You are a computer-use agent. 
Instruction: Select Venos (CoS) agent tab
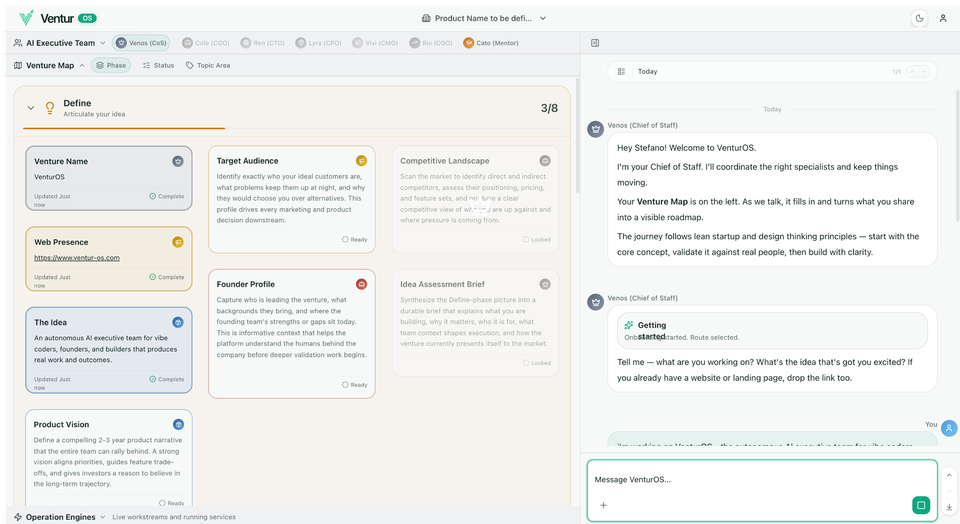click(x=142, y=43)
